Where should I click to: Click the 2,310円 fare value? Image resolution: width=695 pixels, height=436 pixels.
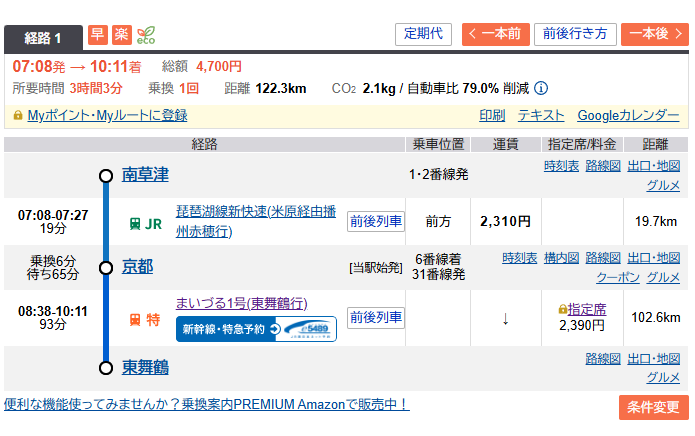click(505, 222)
